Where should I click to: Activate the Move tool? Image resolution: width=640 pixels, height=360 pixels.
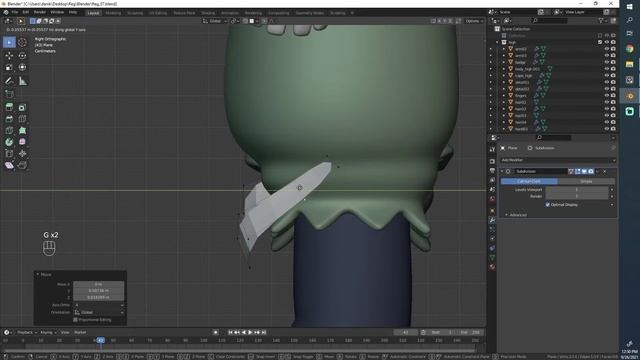click(9, 56)
